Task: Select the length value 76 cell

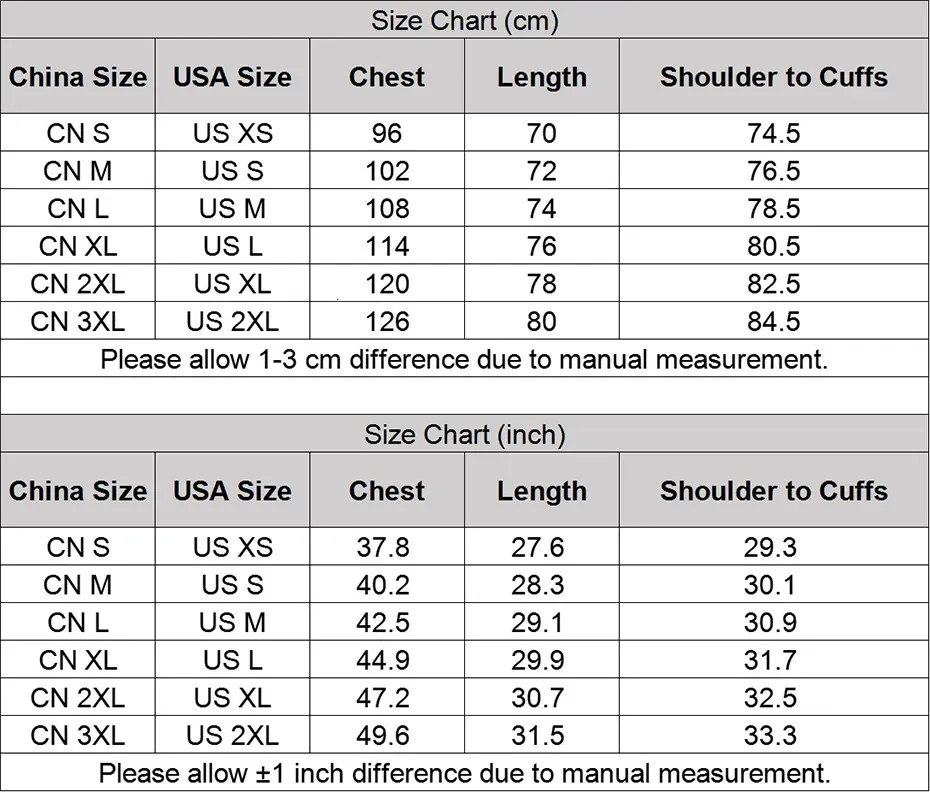Action: coord(541,246)
